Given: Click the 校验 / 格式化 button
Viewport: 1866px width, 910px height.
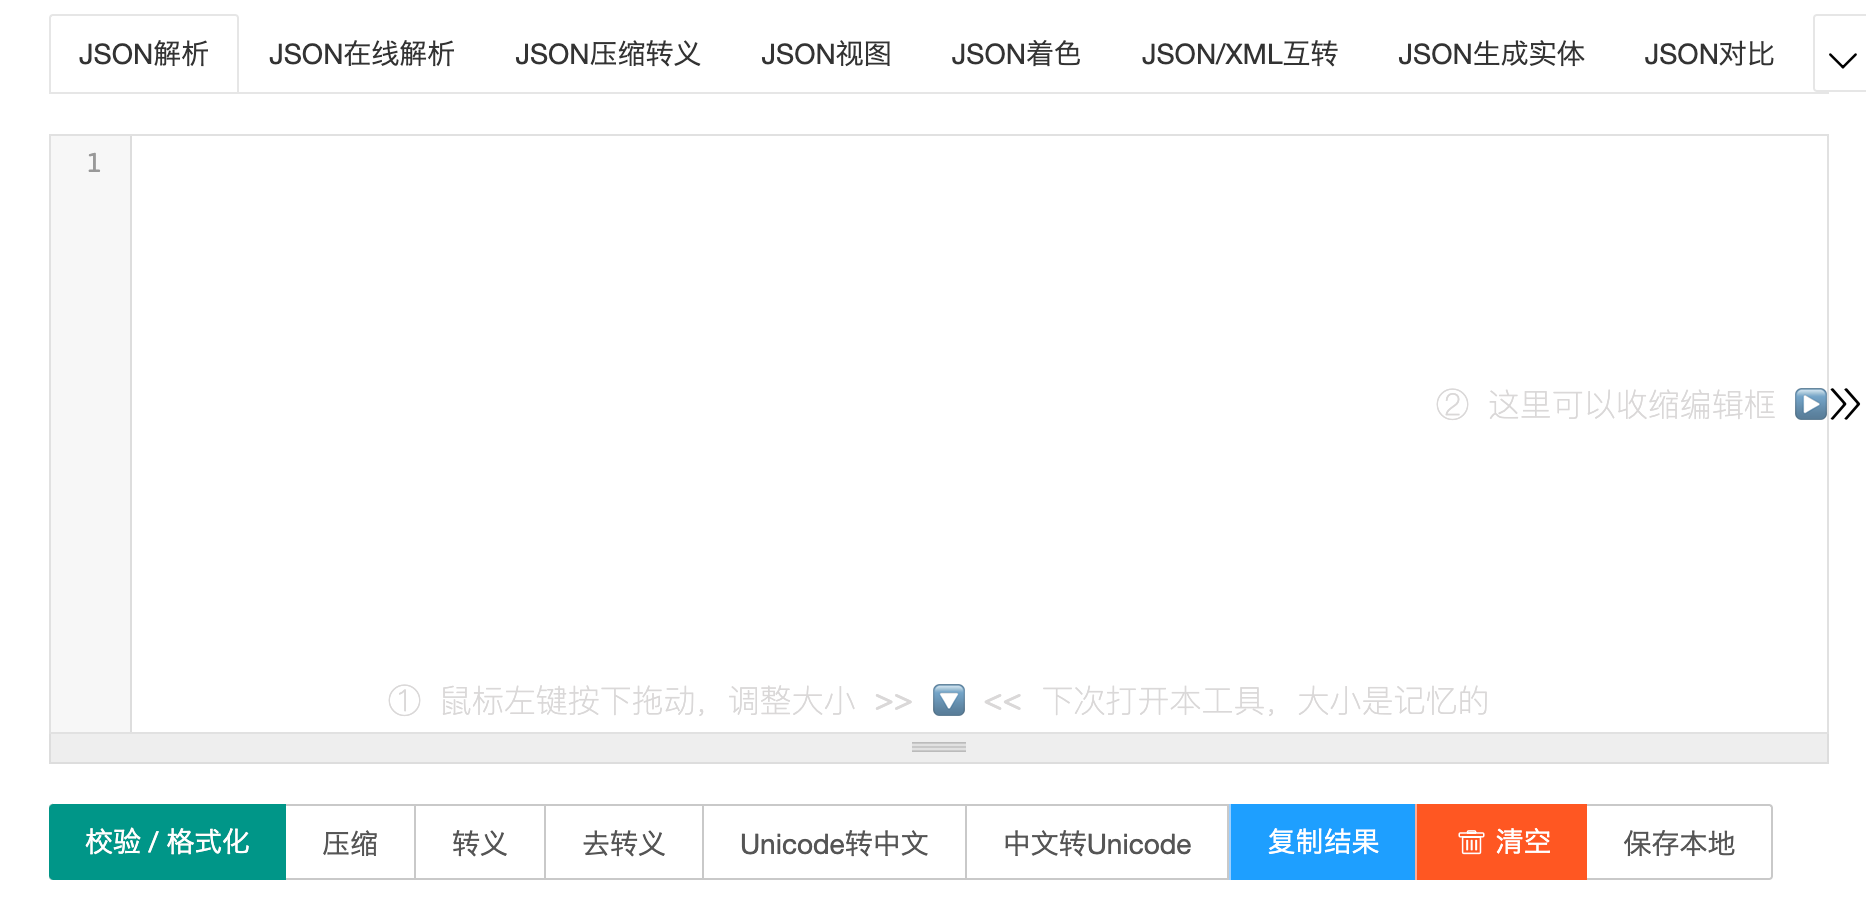Looking at the screenshot, I should (x=168, y=842).
